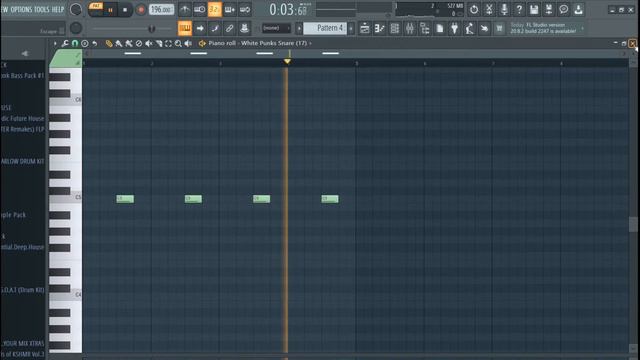Click the tempo field showing 196
Viewport: 640px width, 360px height.
point(161,9)
